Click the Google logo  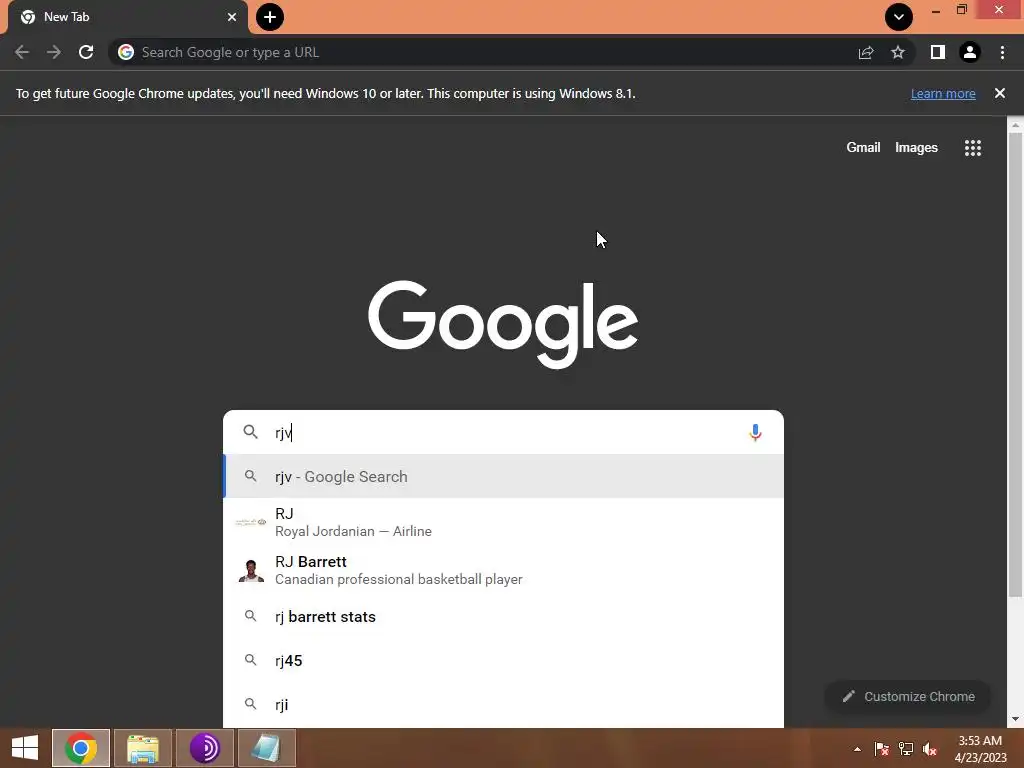(x=503, y=325)
